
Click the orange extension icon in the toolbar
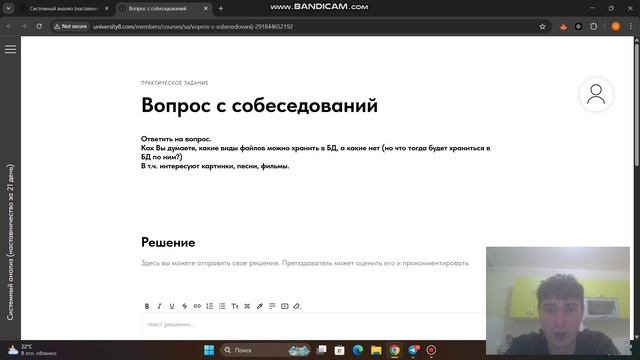pyautogui.click(x=563, y=27)
